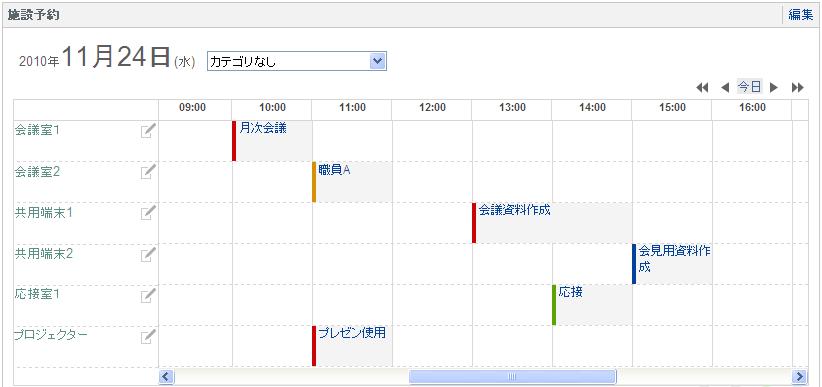Viewport: 822px width, 387px height.
Task: Go to previous day with single-left arrow
Action: (x=725, y=88)
